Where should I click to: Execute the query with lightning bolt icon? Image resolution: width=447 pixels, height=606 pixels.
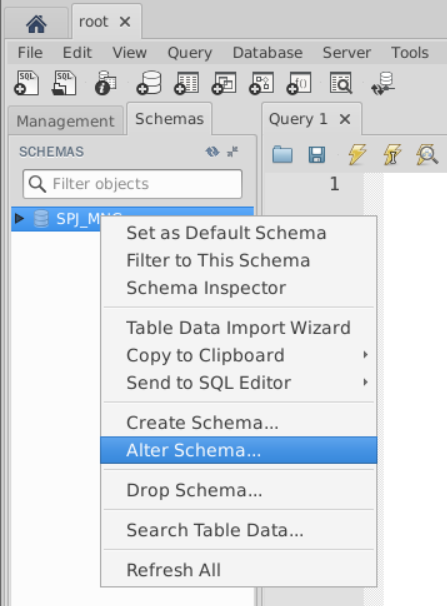click(357, 154)
